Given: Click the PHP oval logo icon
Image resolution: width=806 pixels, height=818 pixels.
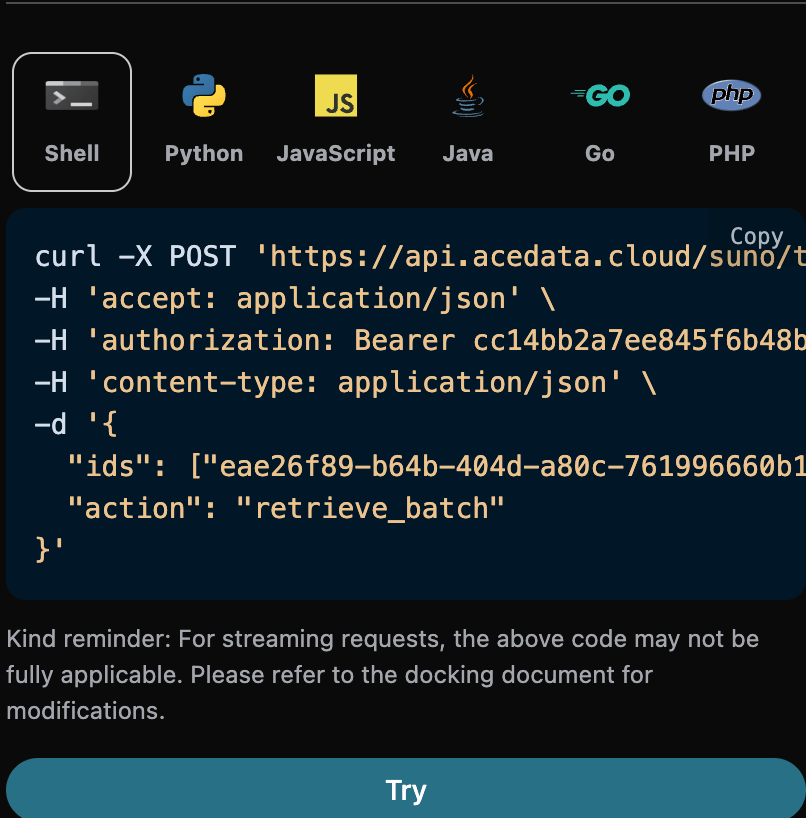Looking at the screenshot, I should [x=731, y=96].
